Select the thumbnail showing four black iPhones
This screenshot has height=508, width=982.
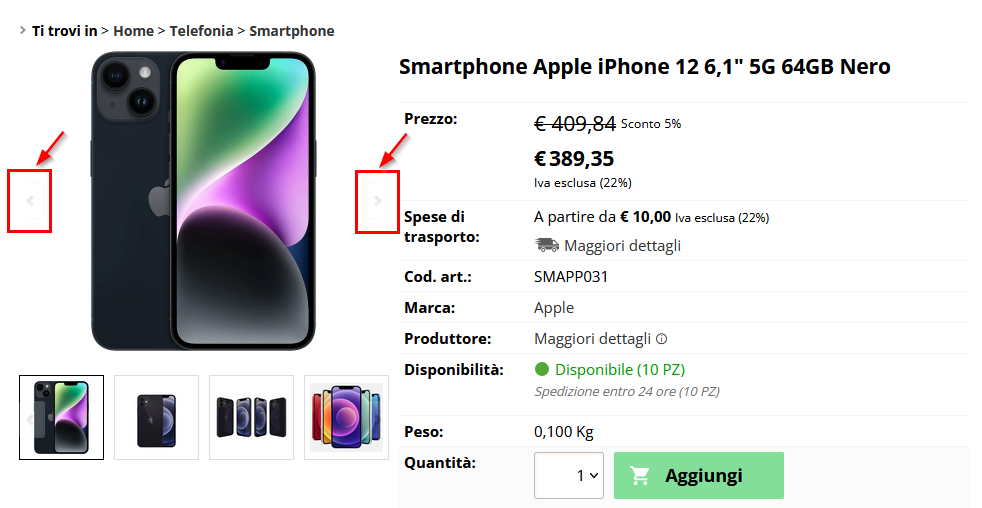click(251, 417)
